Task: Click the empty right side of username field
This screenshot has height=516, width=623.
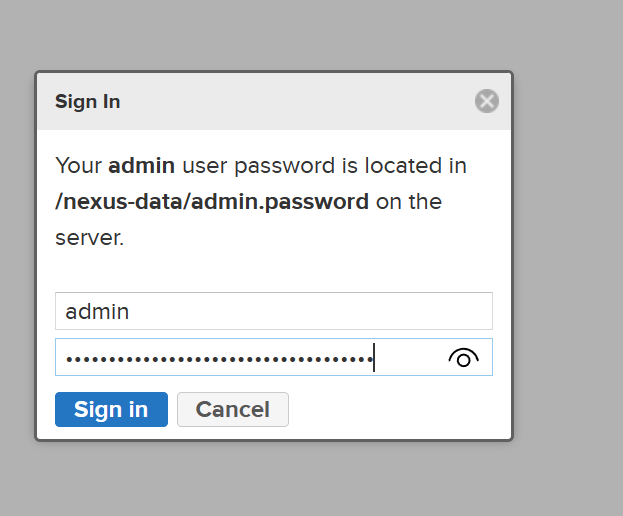Action: click(x=400, y=311)
